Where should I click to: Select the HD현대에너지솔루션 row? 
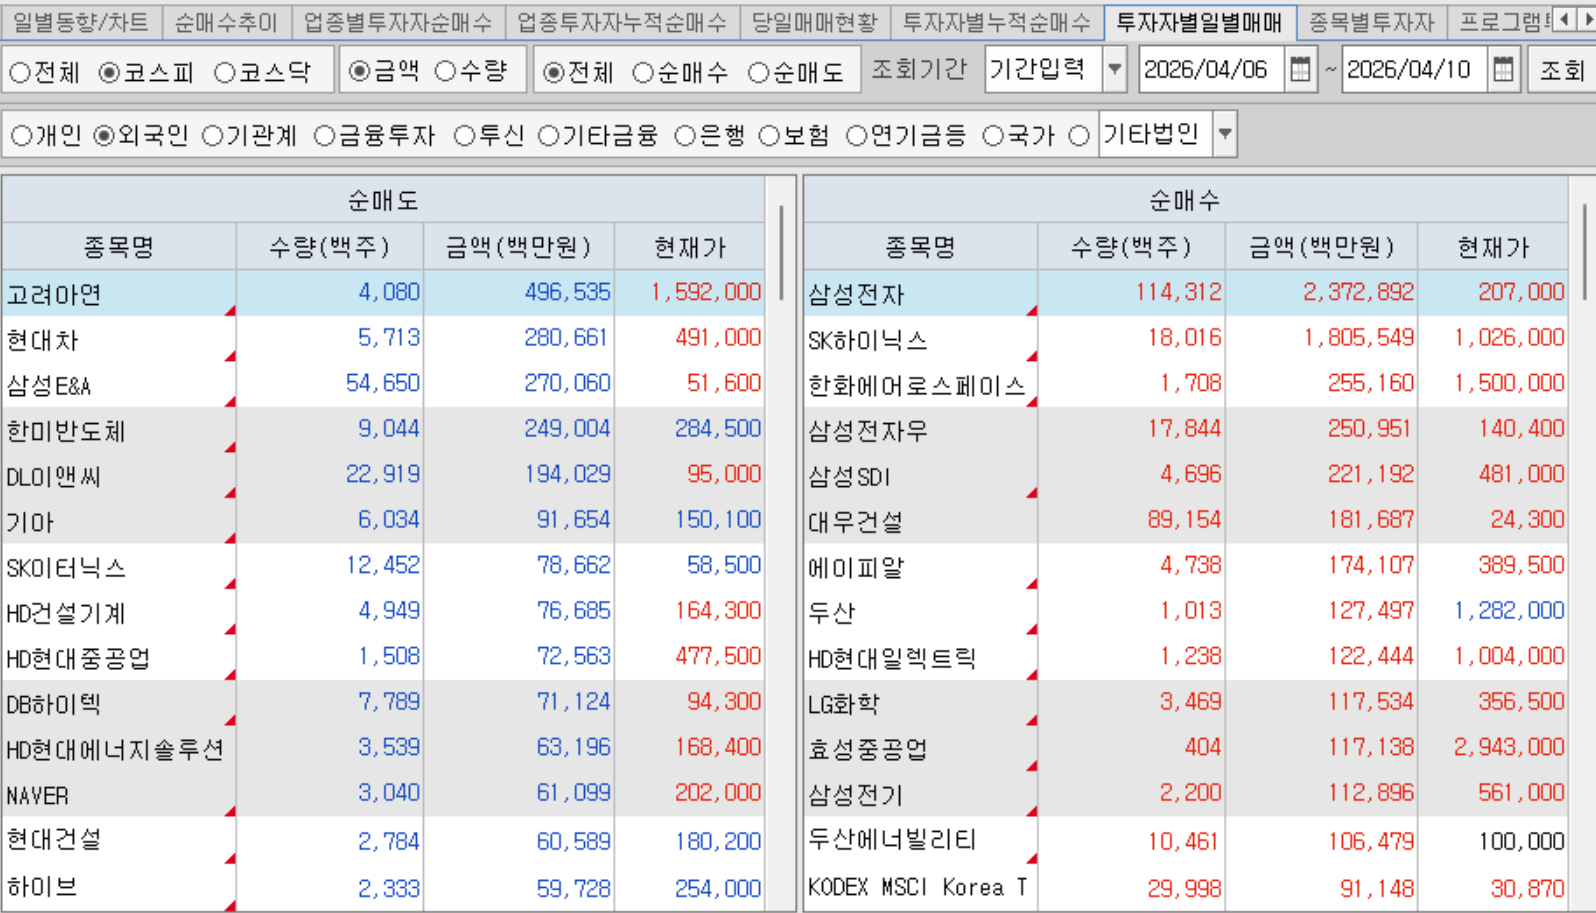[x=383, y=749]
